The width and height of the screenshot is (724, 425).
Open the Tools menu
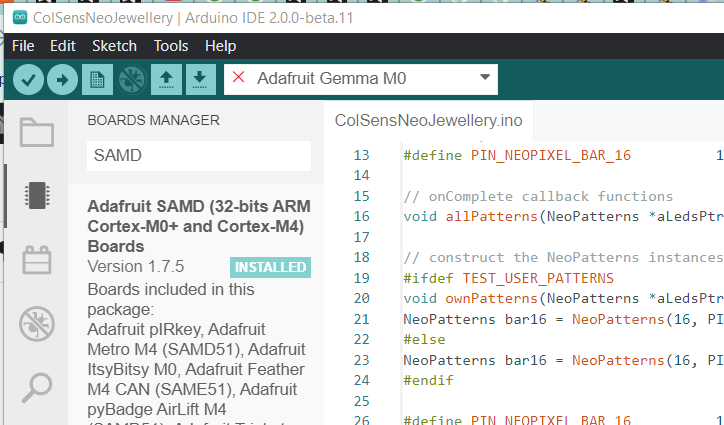click(171, 46)
